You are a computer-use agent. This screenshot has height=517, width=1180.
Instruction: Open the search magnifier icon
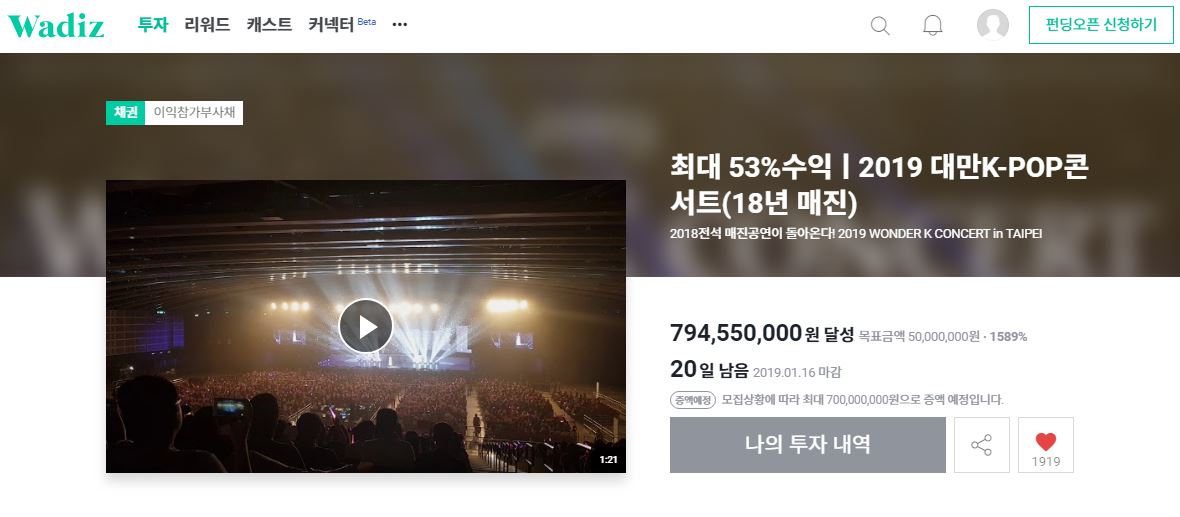tap(880, 26)
